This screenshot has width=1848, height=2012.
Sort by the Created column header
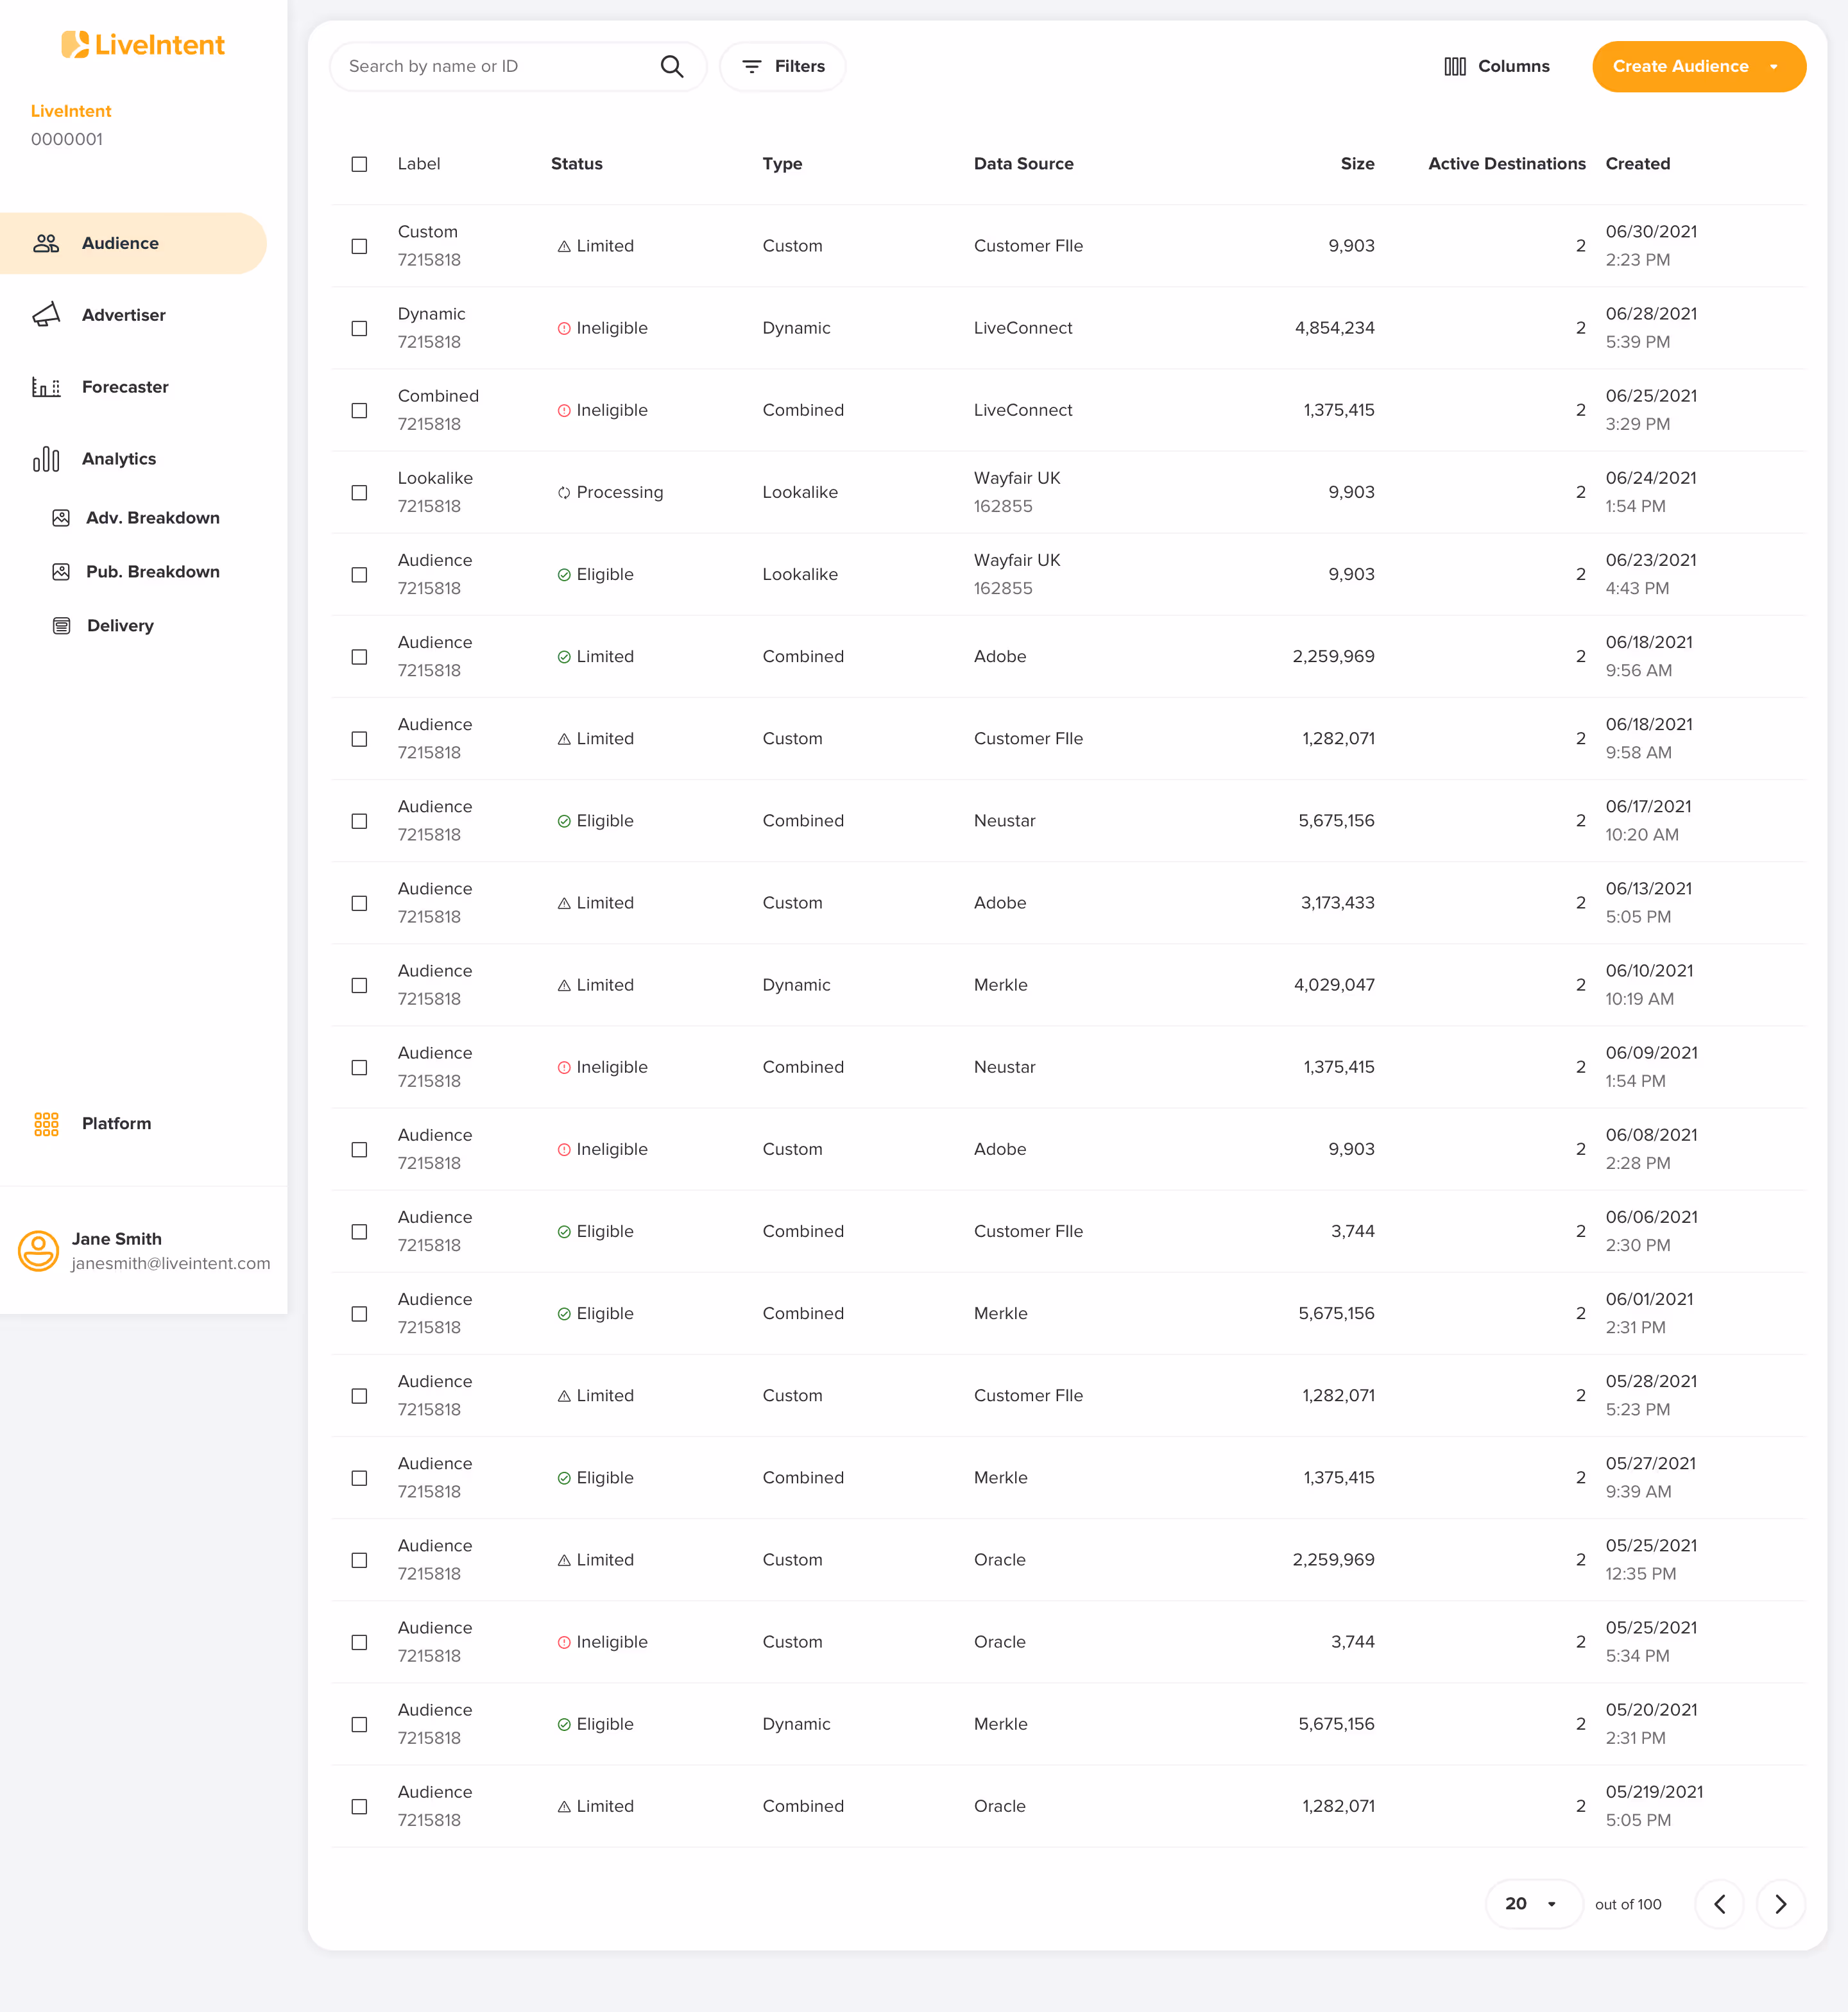point(1638,164)
